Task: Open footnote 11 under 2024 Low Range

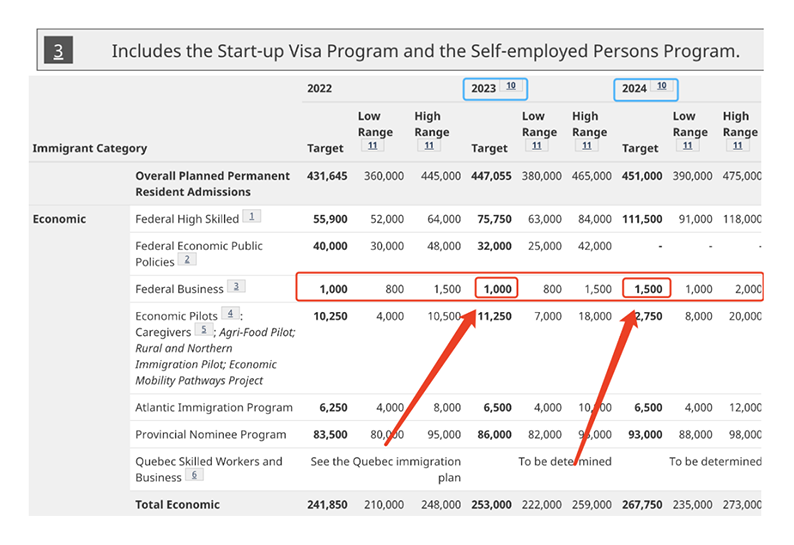Action: click(x=687, y=146)
